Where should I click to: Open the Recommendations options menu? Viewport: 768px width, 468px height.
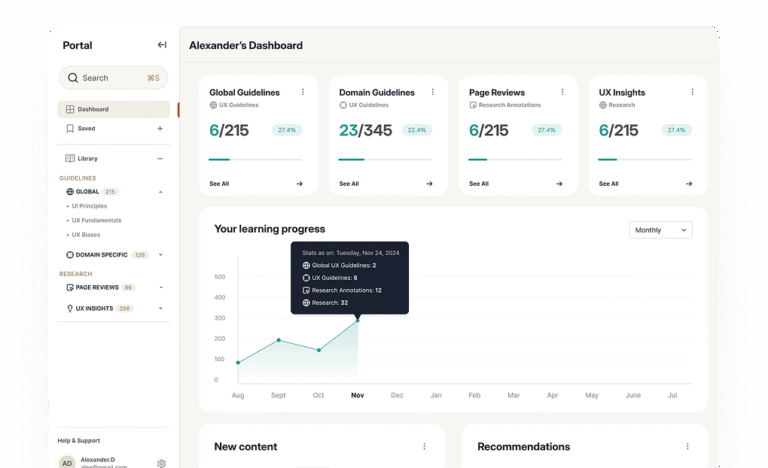(x=687, y=446)
